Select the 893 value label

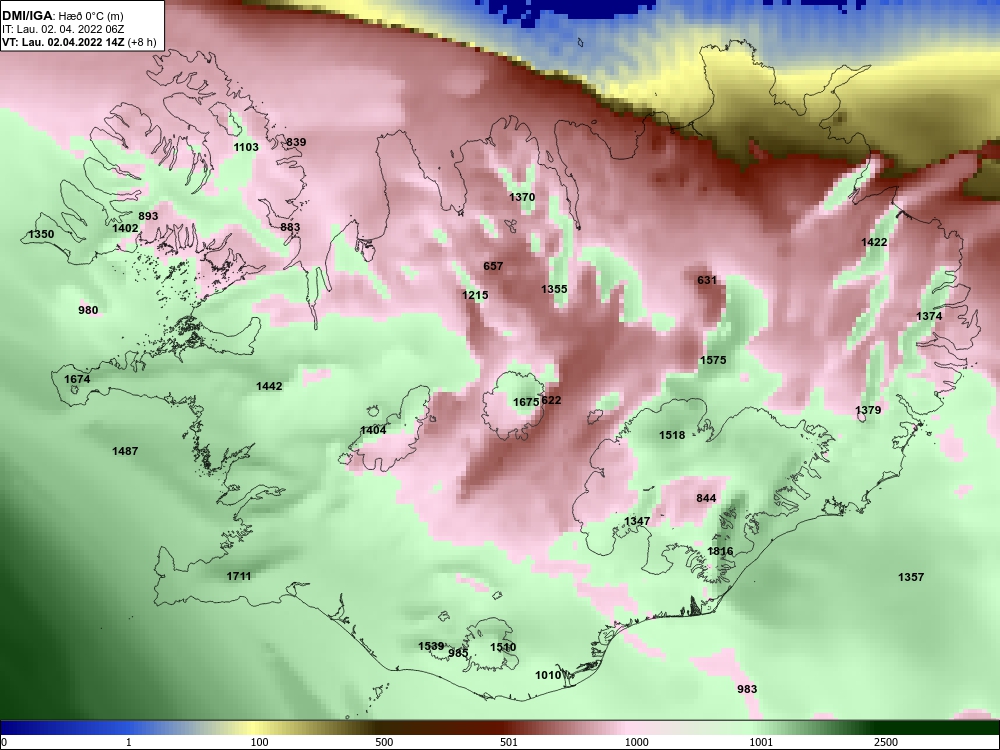pyautogui.click(x=148, y=216)
